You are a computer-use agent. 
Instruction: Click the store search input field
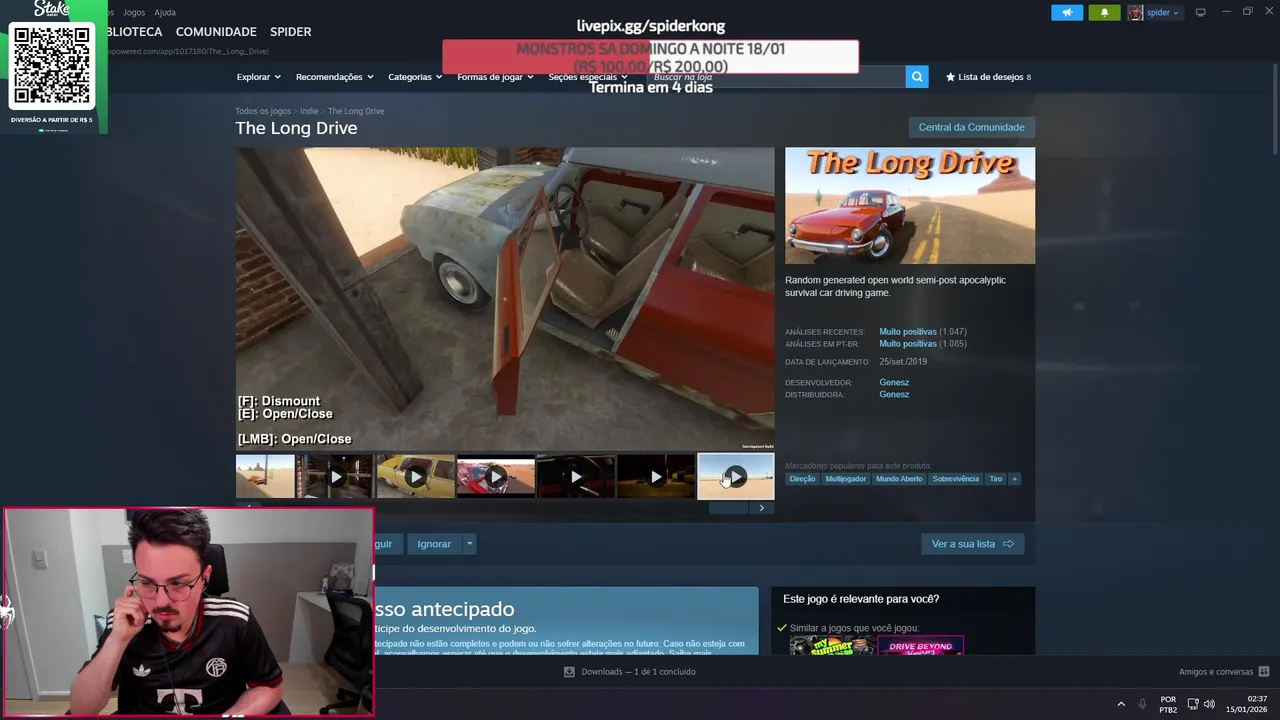[x=775, y=77]
